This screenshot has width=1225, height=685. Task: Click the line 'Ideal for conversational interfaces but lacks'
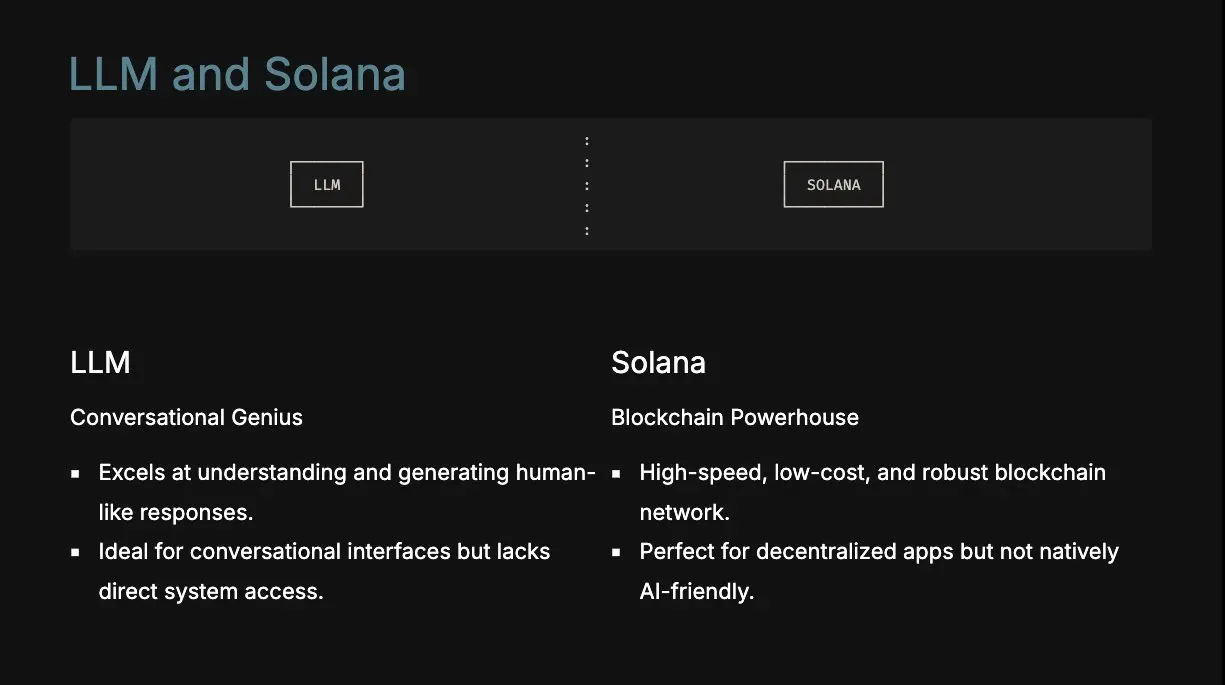324,552
